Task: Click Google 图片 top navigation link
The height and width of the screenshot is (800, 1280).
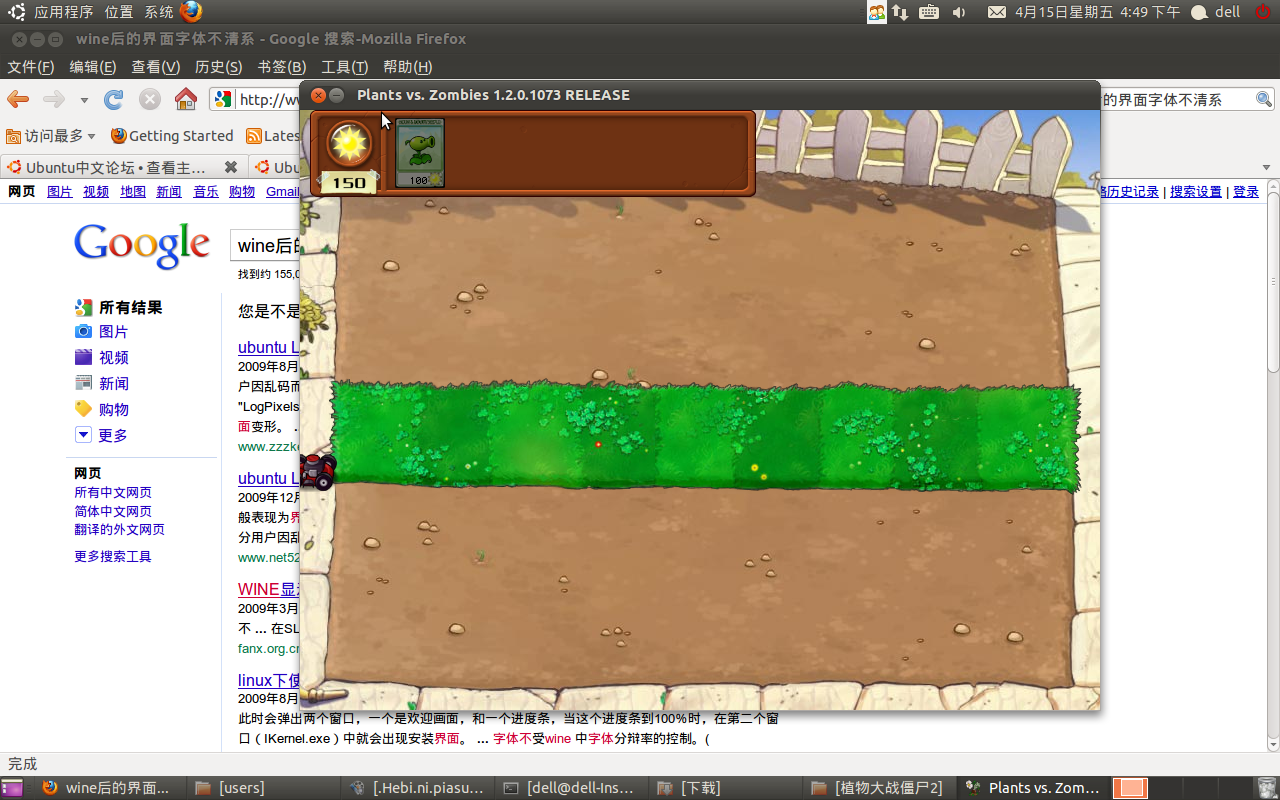Action: click(x=60, y=192)
